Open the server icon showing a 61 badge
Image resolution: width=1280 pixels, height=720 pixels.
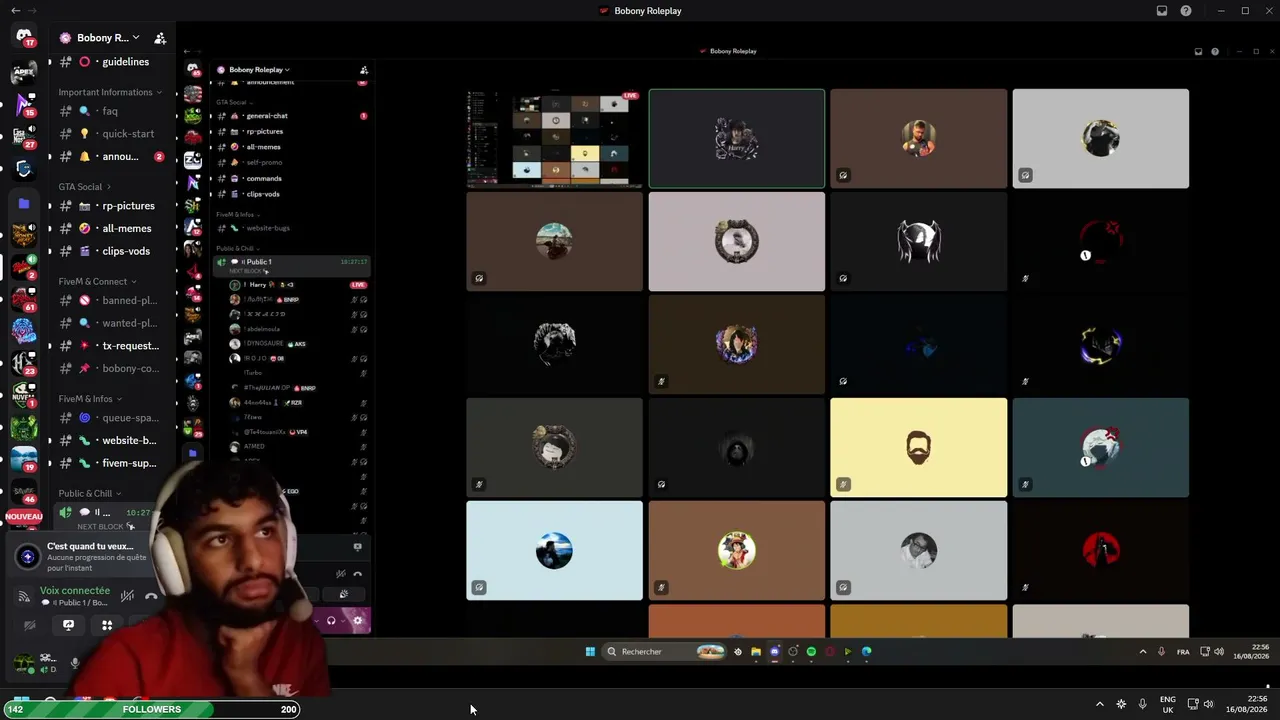click(x=24, y=299)
